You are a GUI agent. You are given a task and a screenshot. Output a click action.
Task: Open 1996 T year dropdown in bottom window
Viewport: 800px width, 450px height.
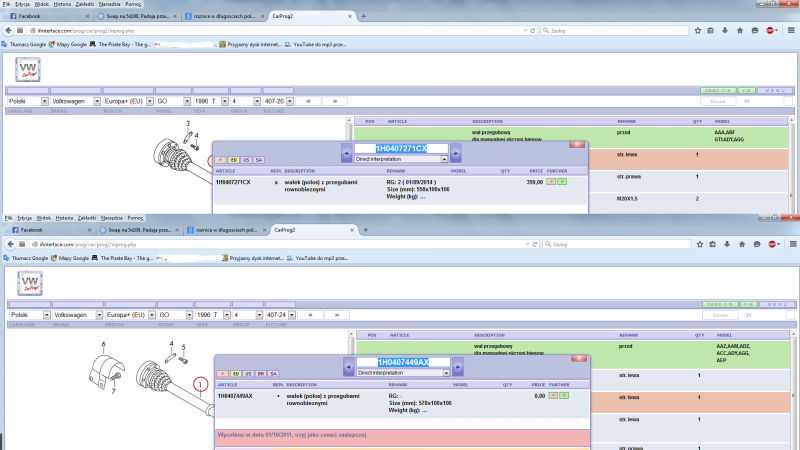(213, 315)
